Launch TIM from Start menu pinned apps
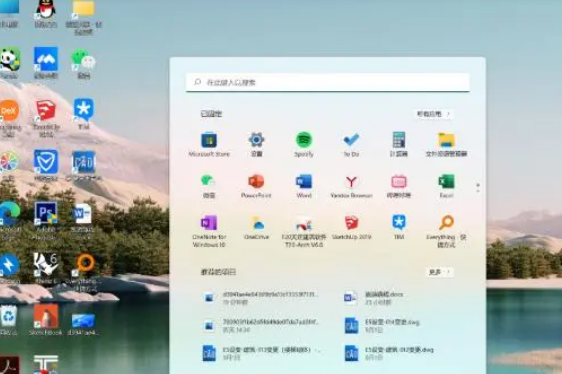The width and height of the screenshot is (562, 374). coord(399,227)
